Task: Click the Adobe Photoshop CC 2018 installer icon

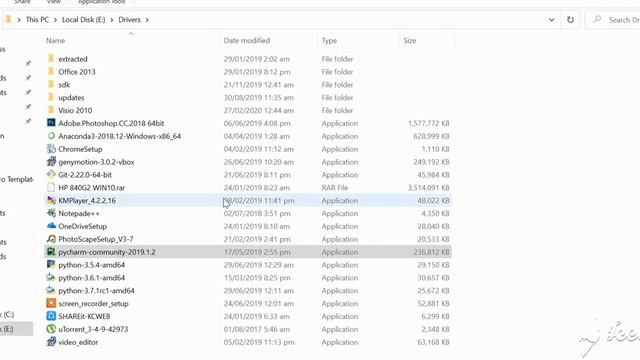Action: 51,123
